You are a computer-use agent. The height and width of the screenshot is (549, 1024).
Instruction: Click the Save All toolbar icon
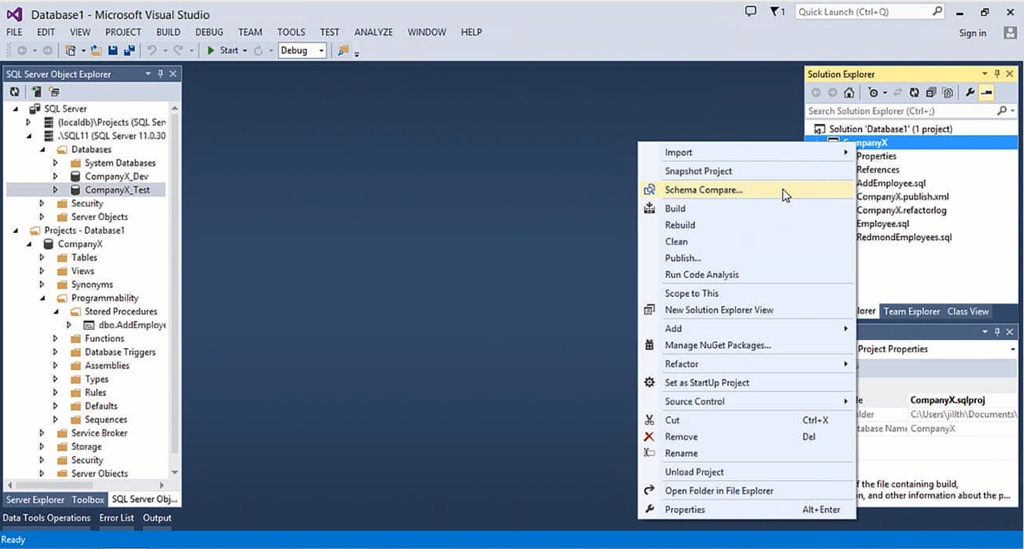point(129,50)
